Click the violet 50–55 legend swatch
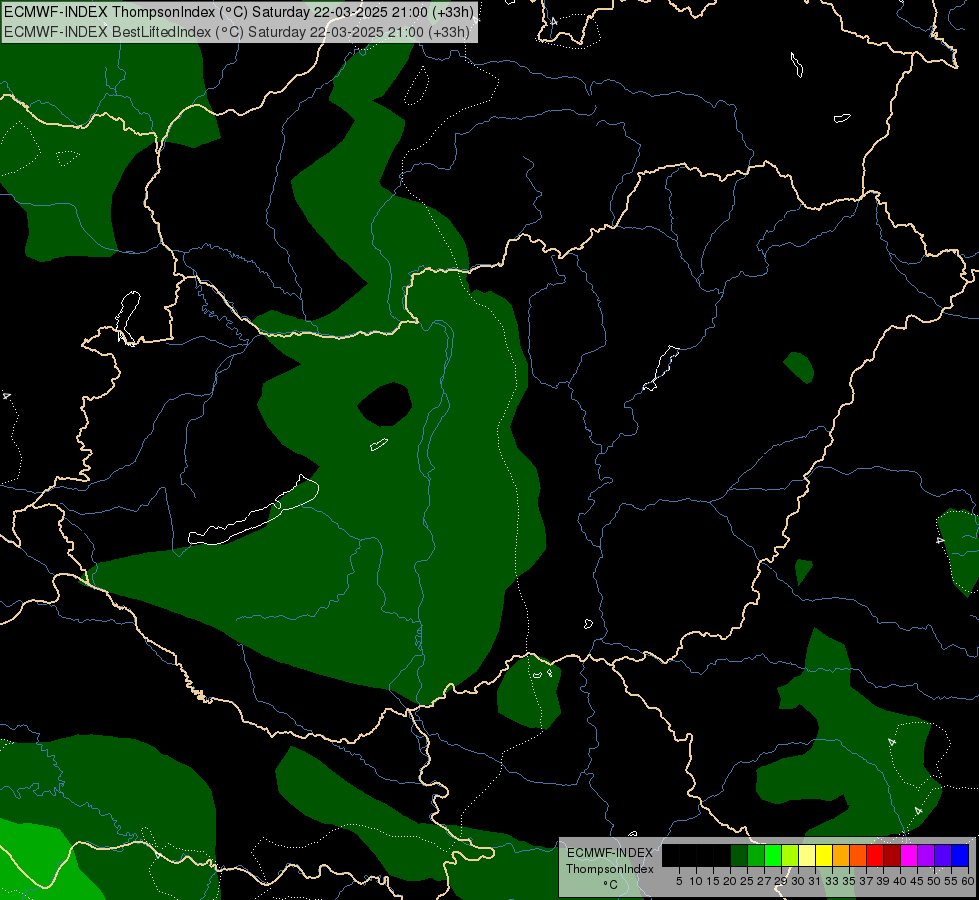This screenshot has height=900, width=979. tap(943, 855)
